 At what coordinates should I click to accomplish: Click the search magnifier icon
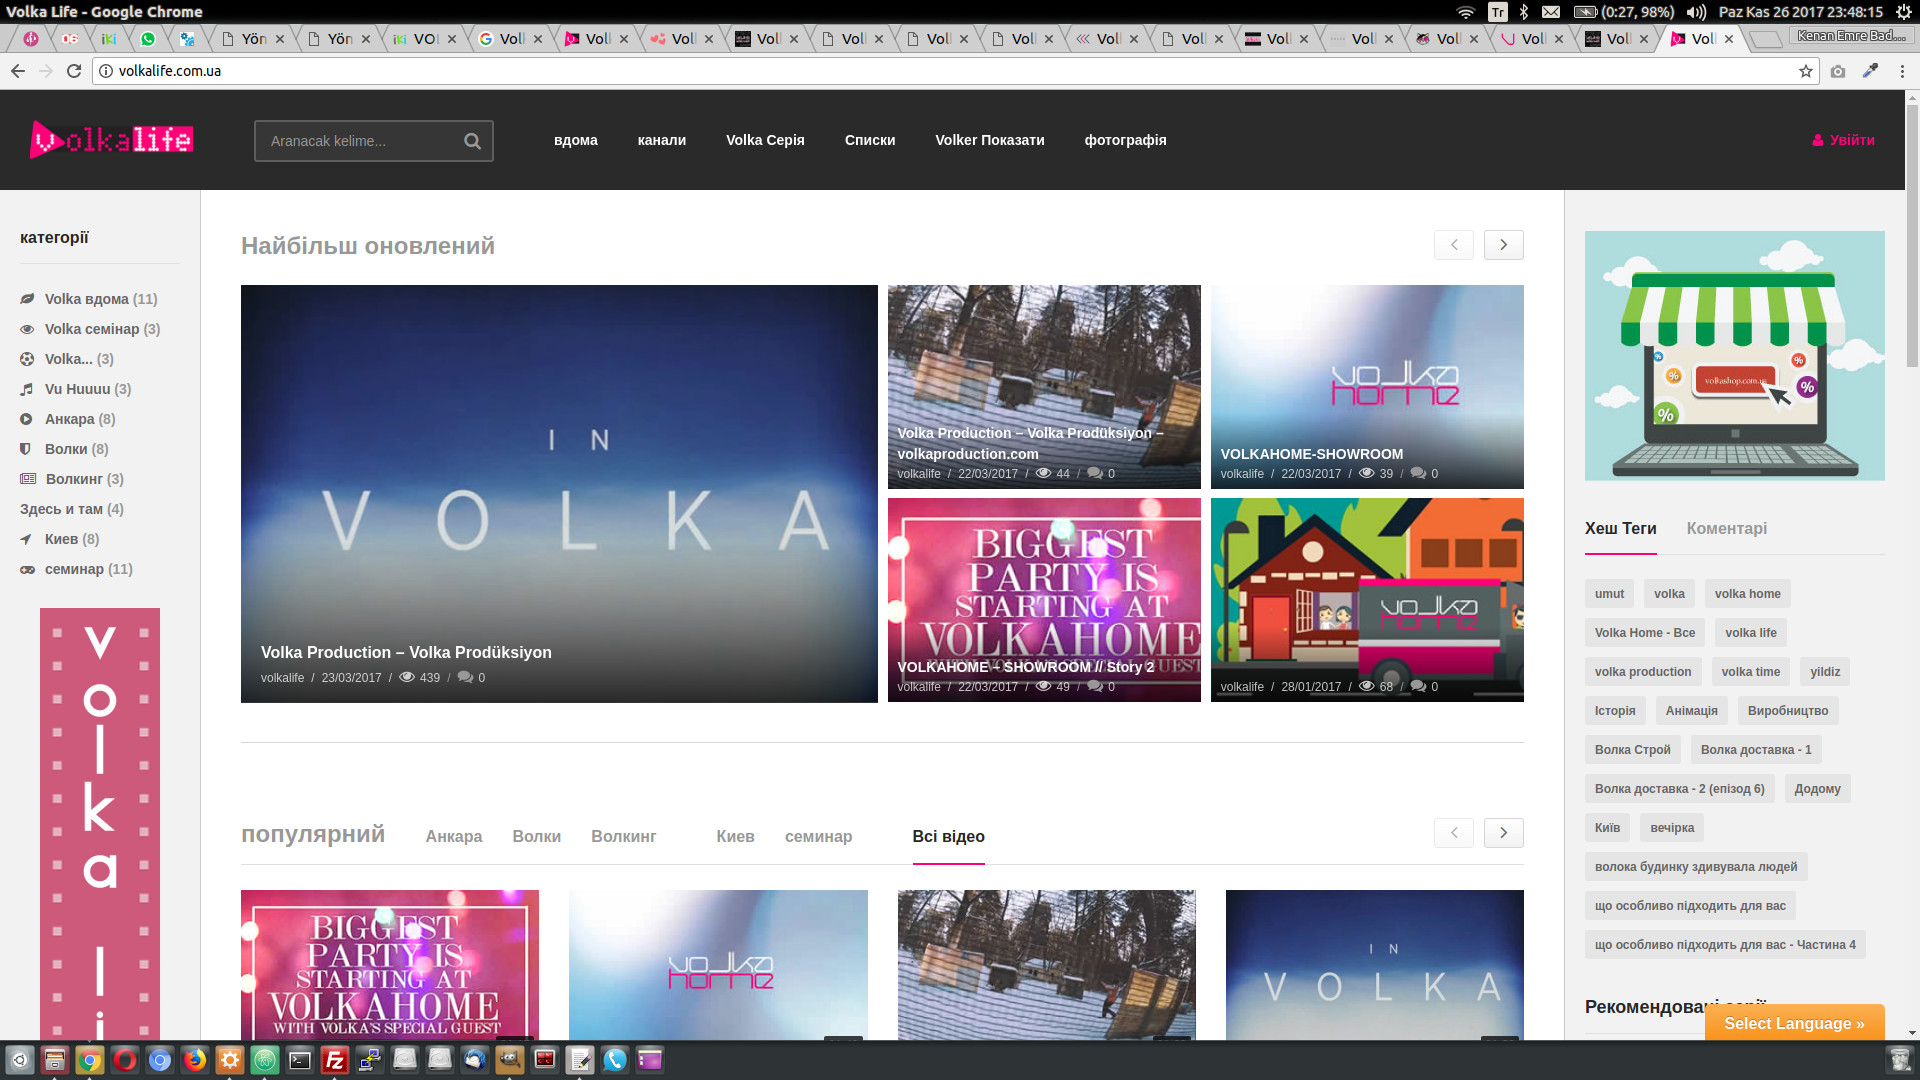click(x=472, y=141)
